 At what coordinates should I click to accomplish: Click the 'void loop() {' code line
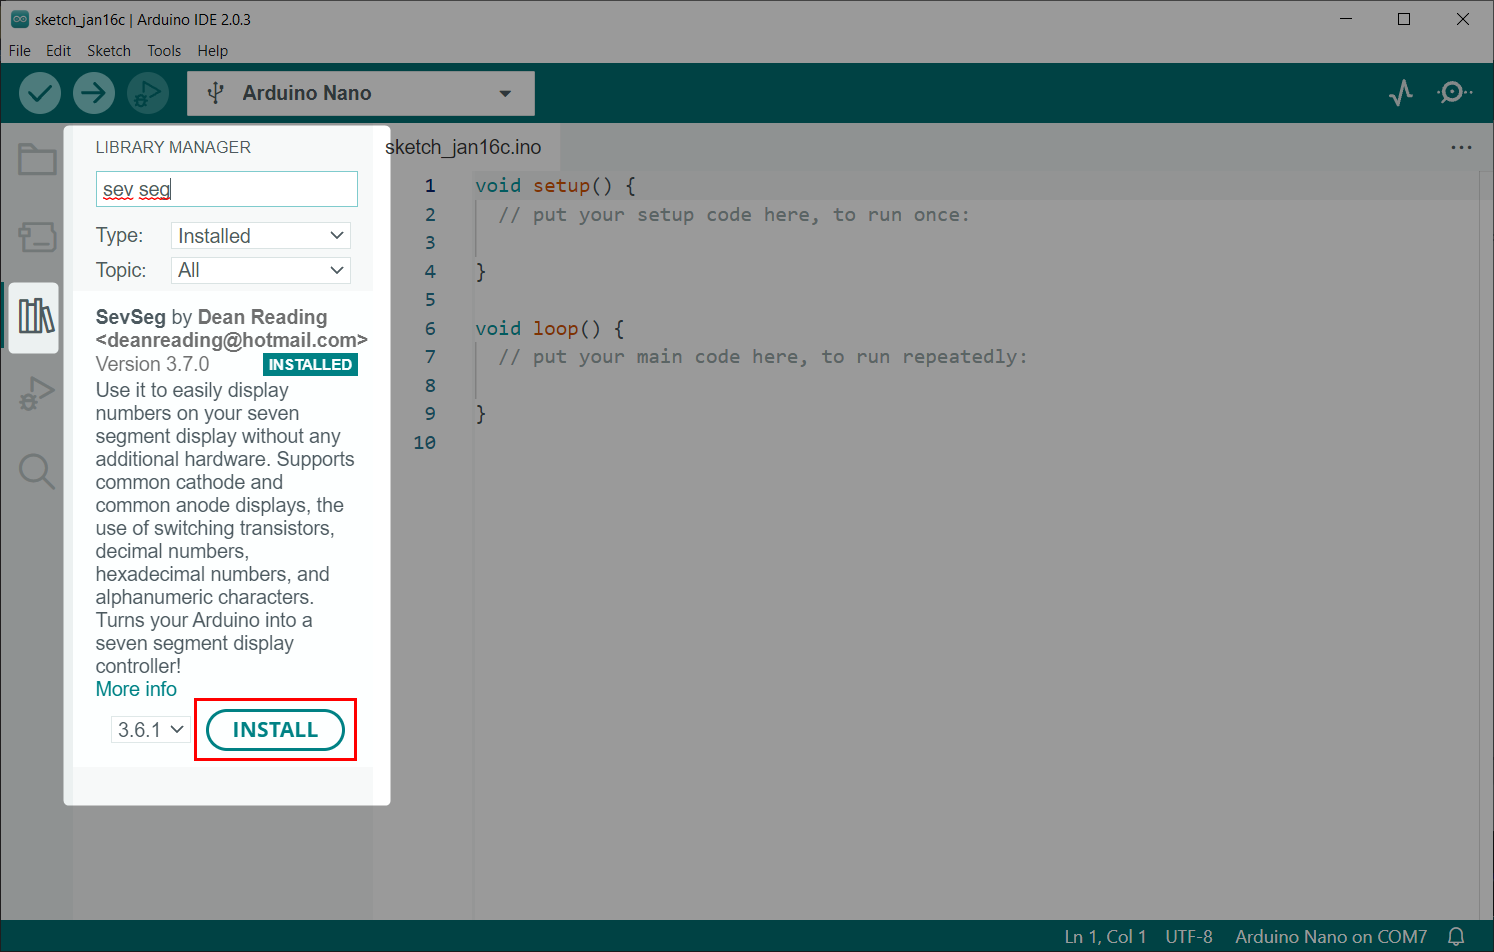click(549, 329)
